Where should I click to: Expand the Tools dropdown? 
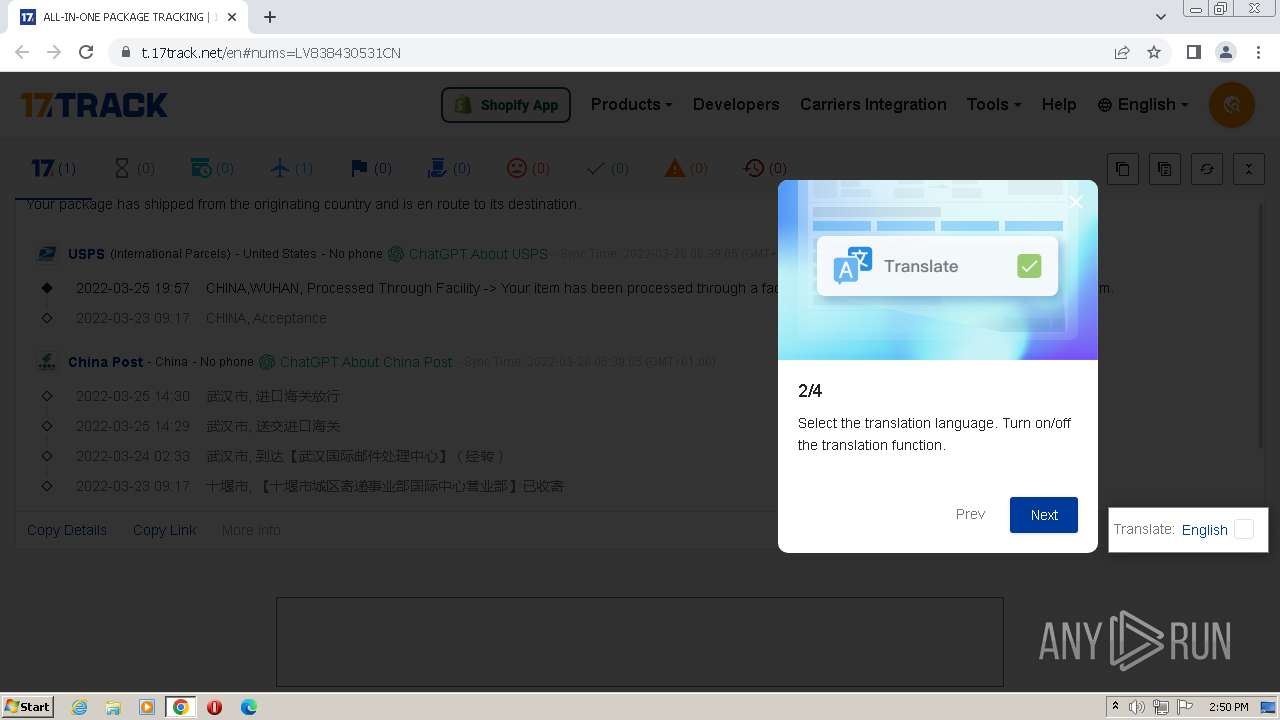tap(994, 104)
